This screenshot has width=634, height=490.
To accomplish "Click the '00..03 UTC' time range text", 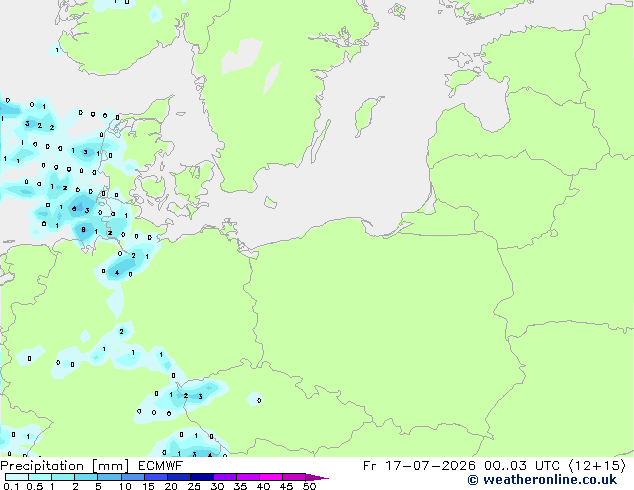I will [x=522, y=466].
